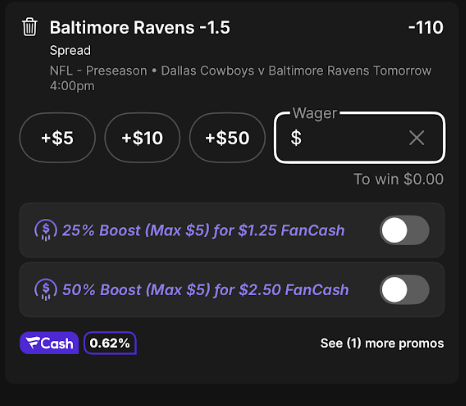Select the Baltimore Ravens -1.5 title
The height and width of the screenshot is (406, 466).
[x=140, y=27]
